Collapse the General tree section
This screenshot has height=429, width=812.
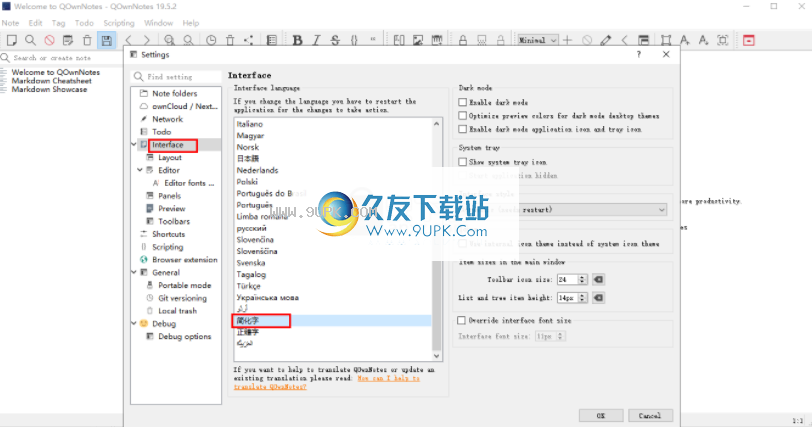pyautogui.click(x=134, y=272)
